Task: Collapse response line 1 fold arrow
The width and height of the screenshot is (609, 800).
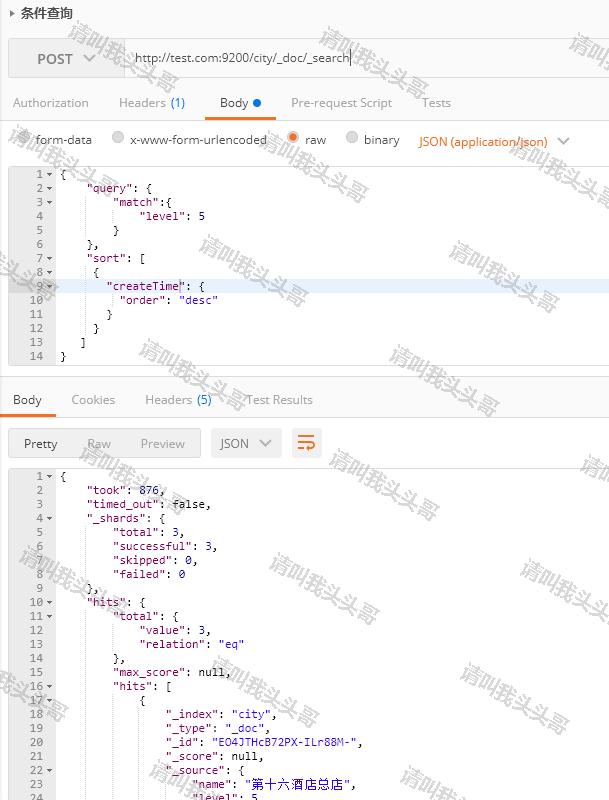Action: 49,477
